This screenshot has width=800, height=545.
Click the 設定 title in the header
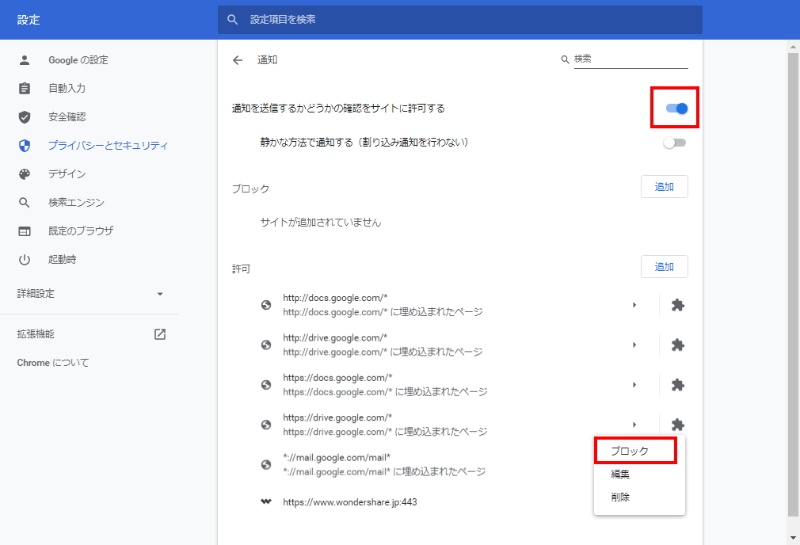click(28, 20)
